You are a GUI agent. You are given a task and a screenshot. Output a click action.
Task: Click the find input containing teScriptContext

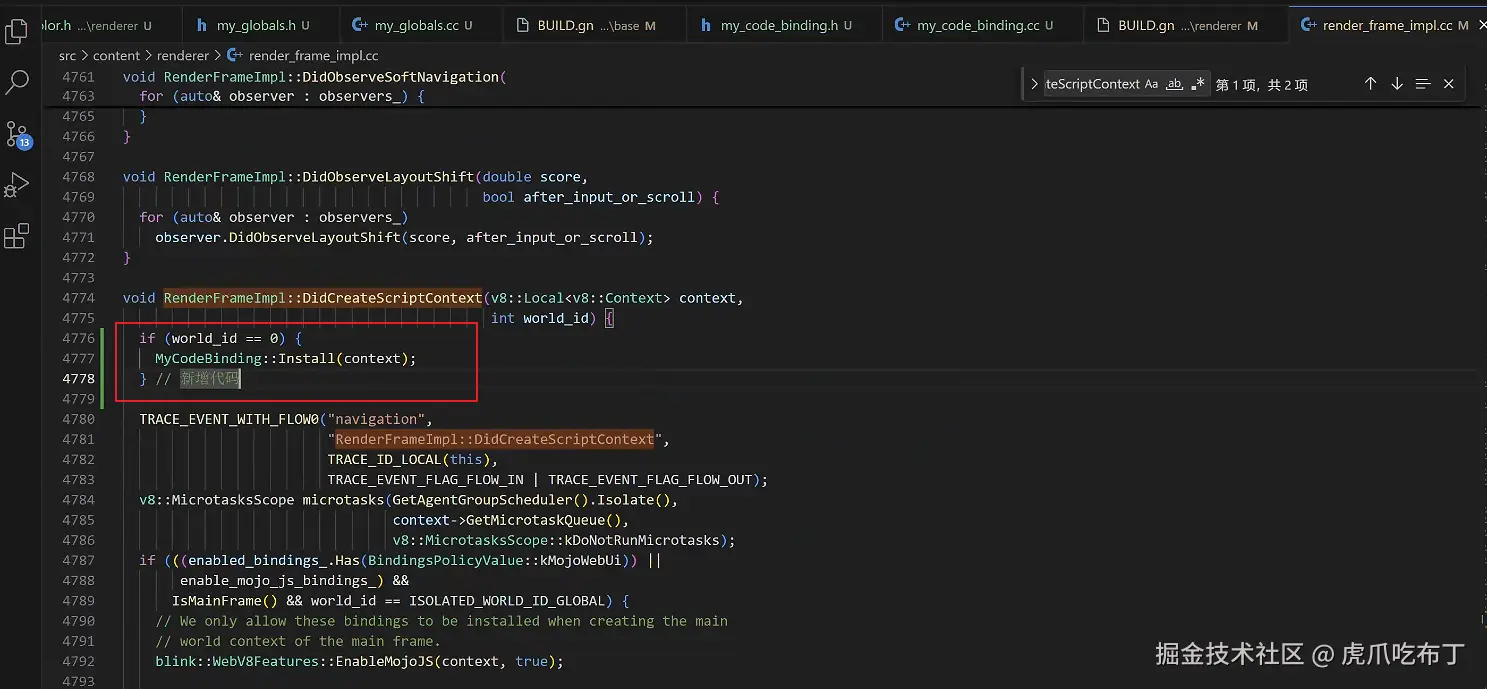point(1092,84)
